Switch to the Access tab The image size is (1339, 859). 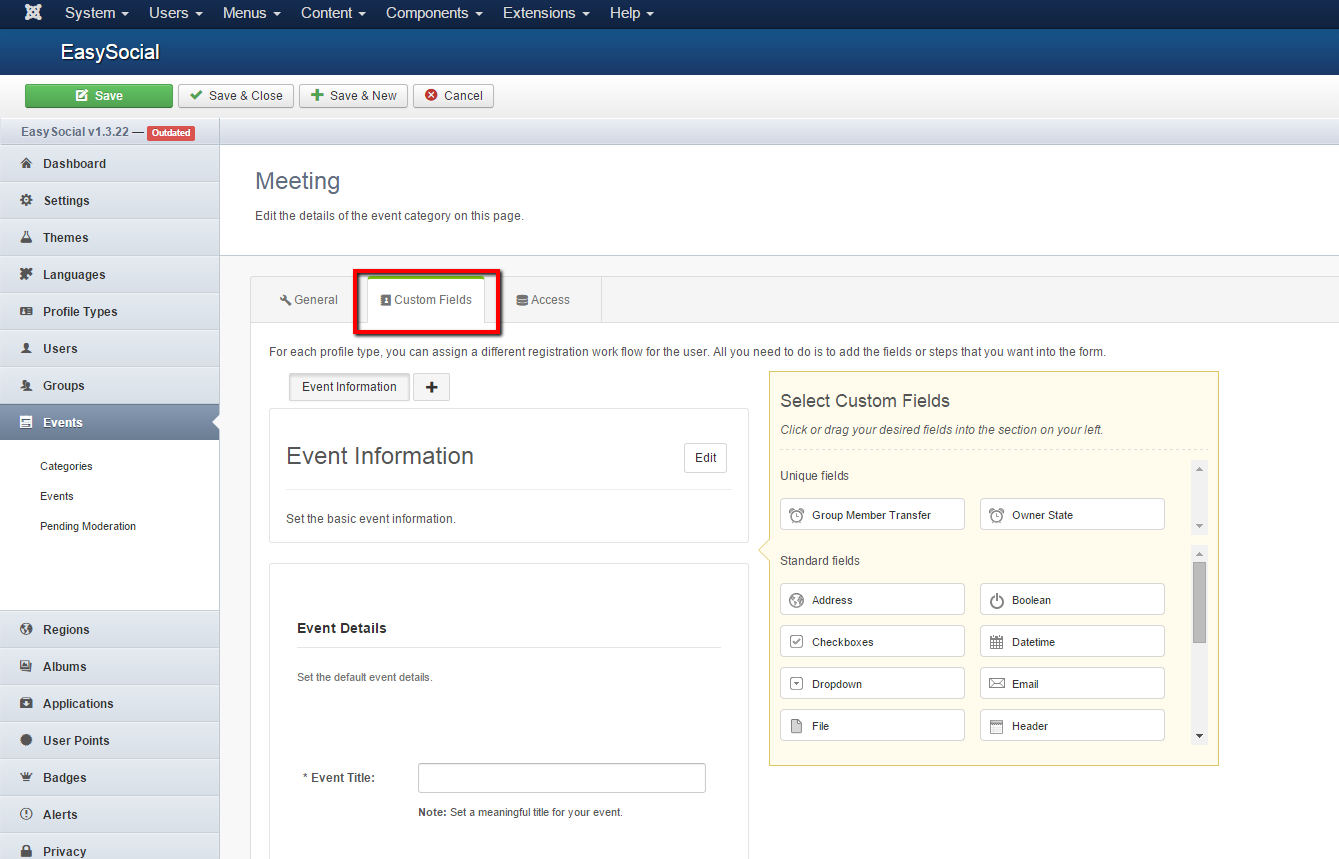click(543, 300)
